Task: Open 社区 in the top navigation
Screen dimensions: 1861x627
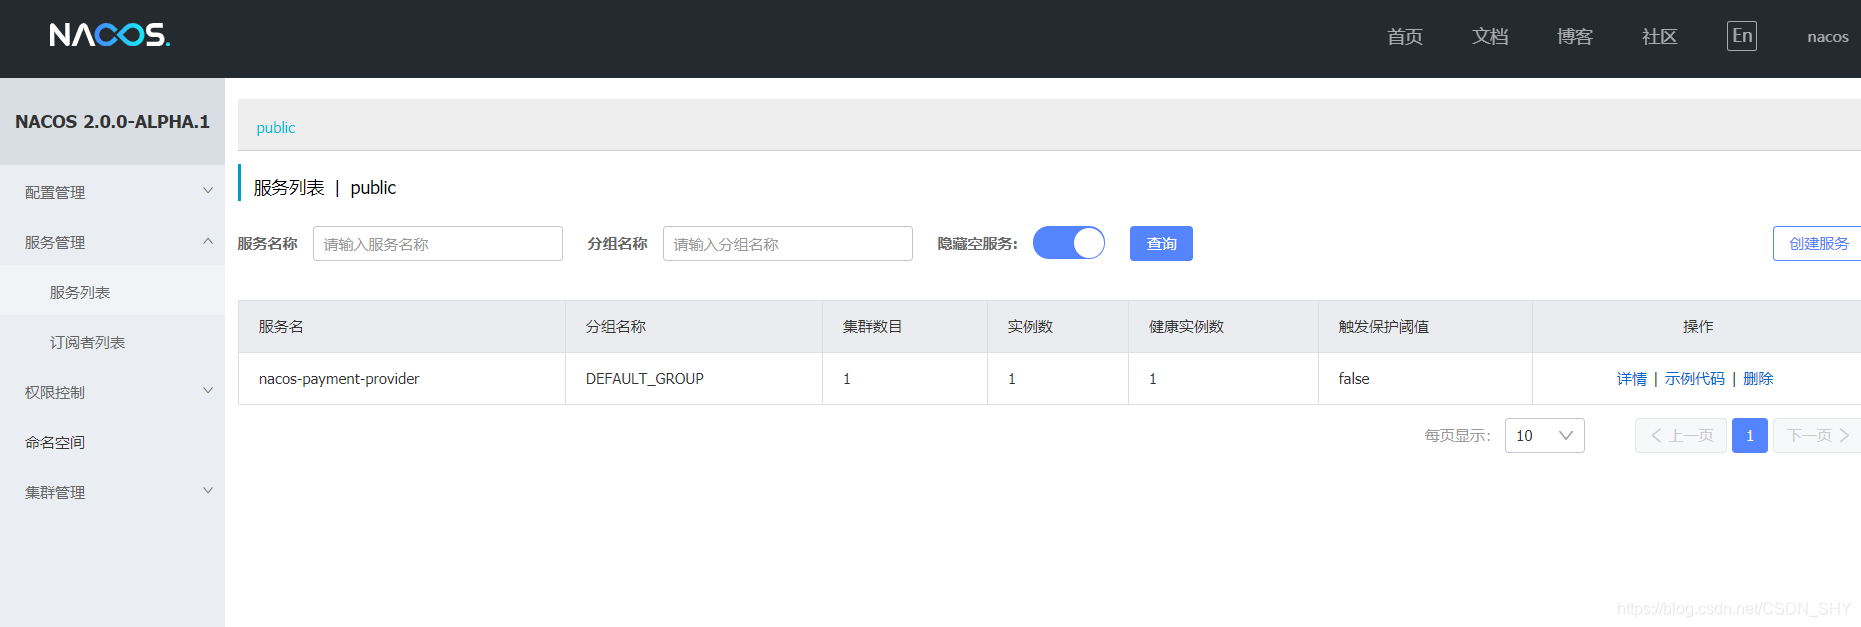Action: coord(1660,37)
